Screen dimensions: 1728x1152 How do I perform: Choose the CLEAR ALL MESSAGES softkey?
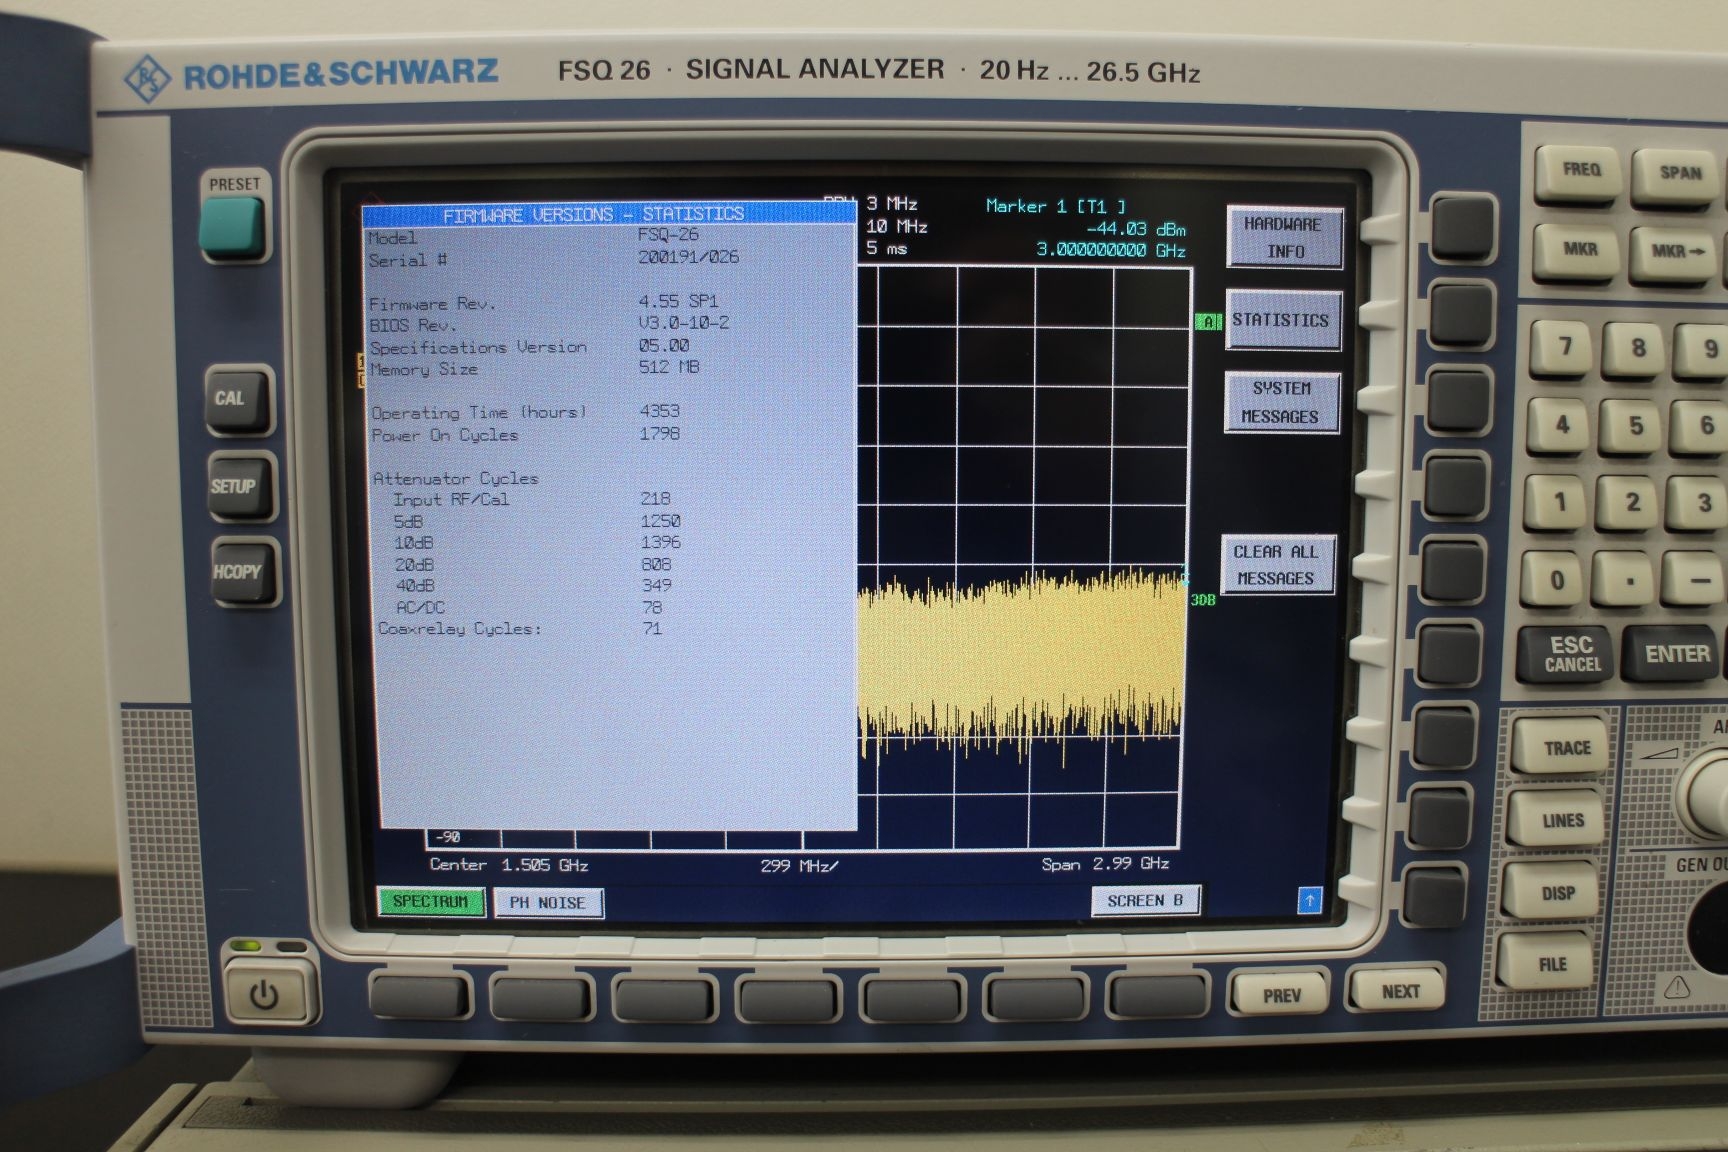1277,565
